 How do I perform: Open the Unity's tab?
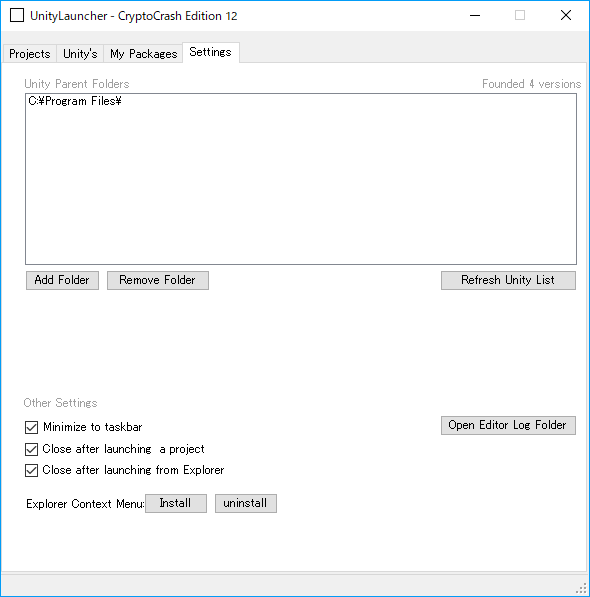click(80, 54)
